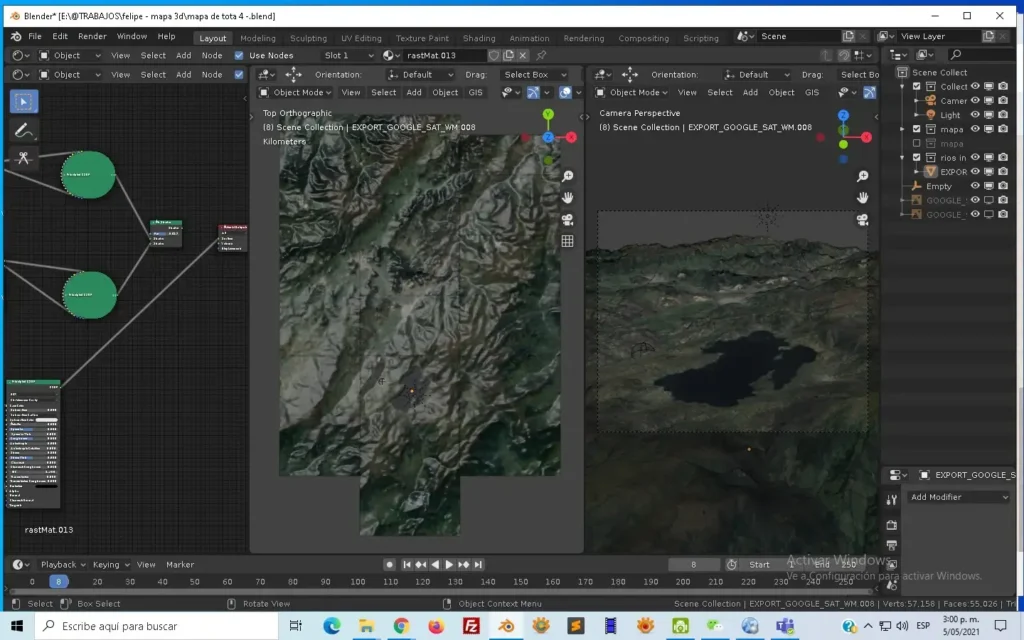Open the Render menu
This screenshot has height=640, width=1024.
pyautogui.click(x=92, y=36)
